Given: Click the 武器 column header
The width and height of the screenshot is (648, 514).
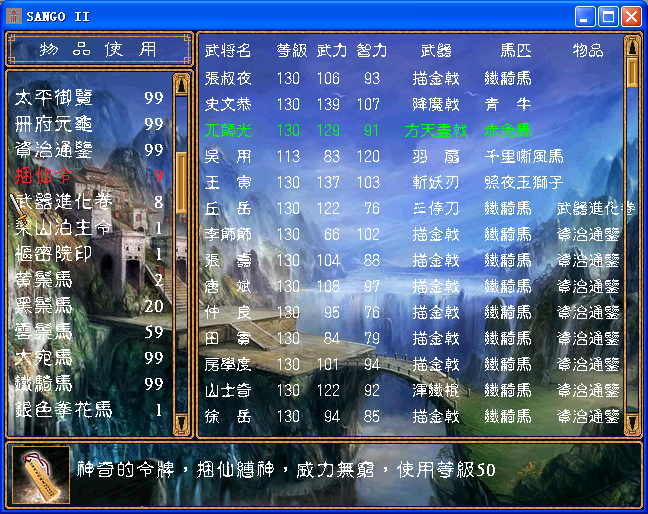Looking at the screenshot, I should (x=436, y=51).
